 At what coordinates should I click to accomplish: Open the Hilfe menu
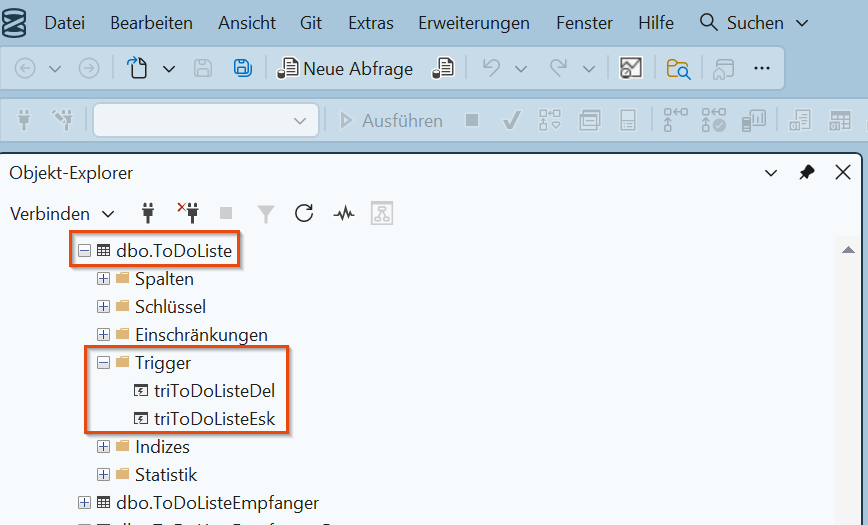(x=656, y=23)
